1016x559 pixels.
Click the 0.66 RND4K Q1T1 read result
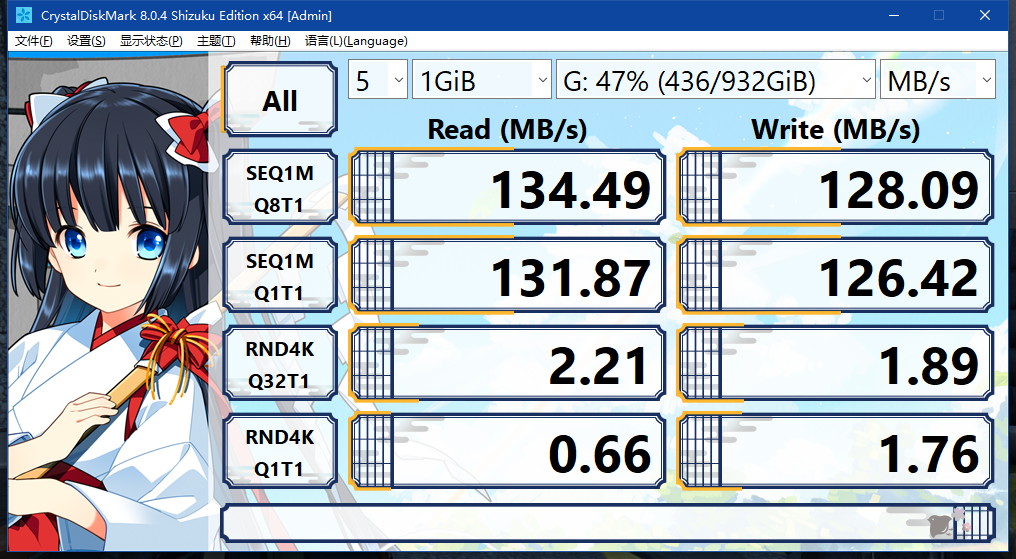coord(507,452)
